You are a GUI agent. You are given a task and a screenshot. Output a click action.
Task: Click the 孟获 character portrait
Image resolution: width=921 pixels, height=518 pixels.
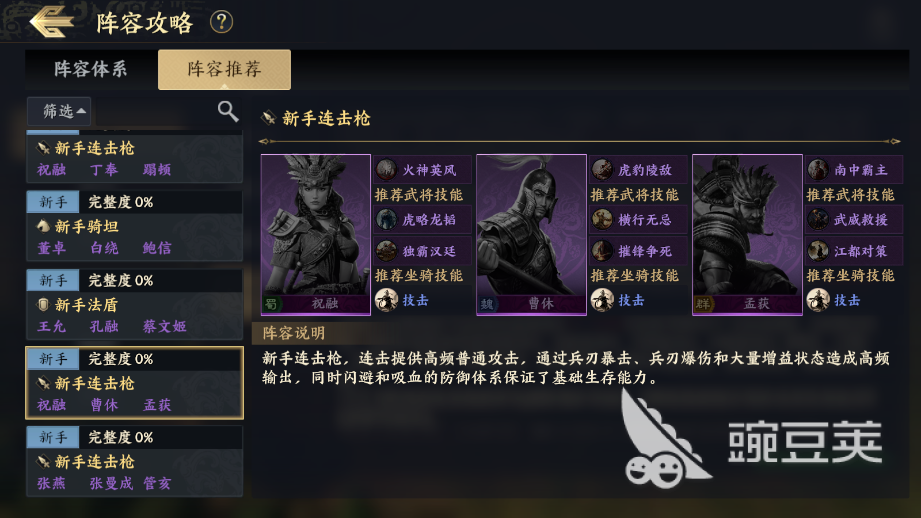pyautogui.click(x=747, y=234)
